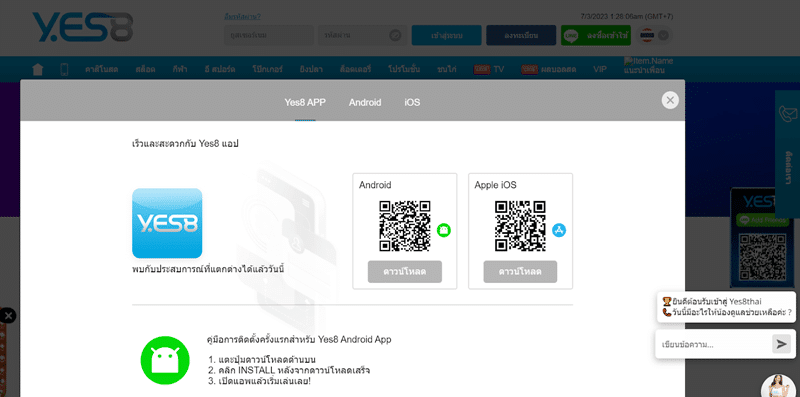The width and height of the screenshot is (800, 397).
Task: Click the LINE QR code on right banner
Action: coord(763,256)
